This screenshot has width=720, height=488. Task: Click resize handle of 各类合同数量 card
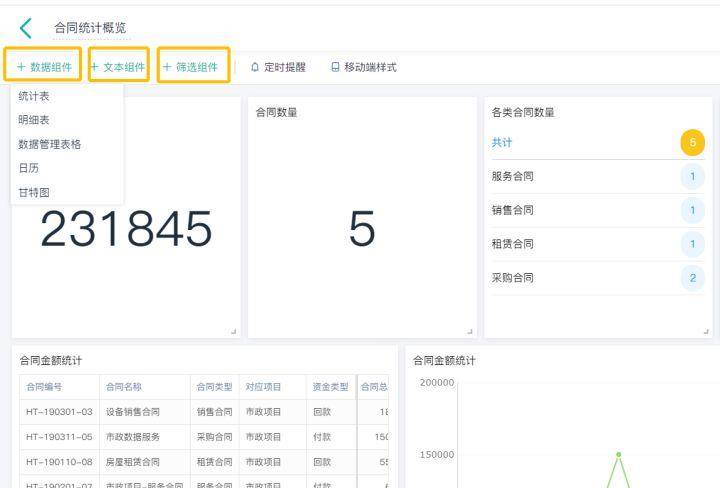(x=706, y=331)
